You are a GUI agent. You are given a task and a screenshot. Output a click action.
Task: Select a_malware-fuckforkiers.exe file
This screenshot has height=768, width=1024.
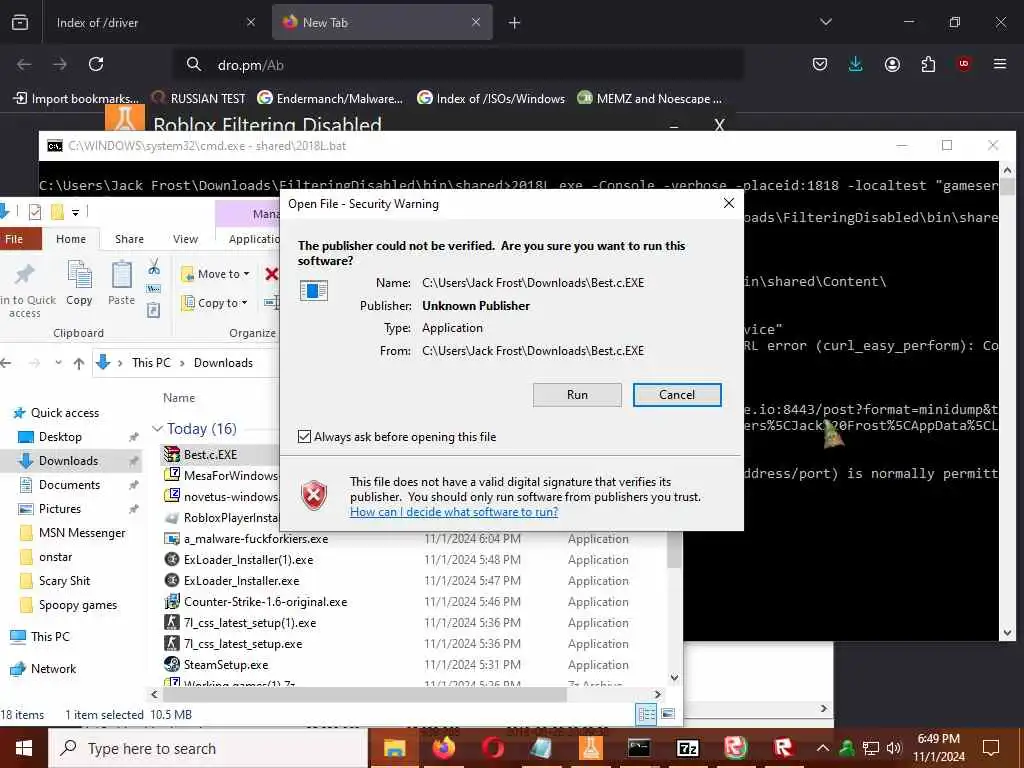point(256,539)
